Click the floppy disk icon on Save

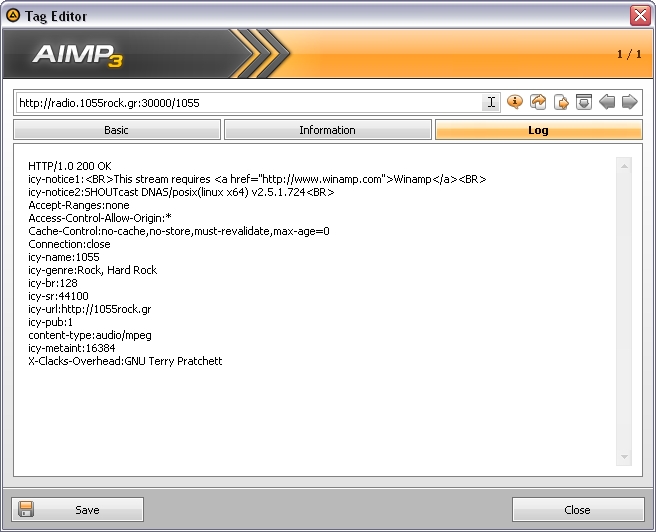pyautogui.click(x=26, y=509)
